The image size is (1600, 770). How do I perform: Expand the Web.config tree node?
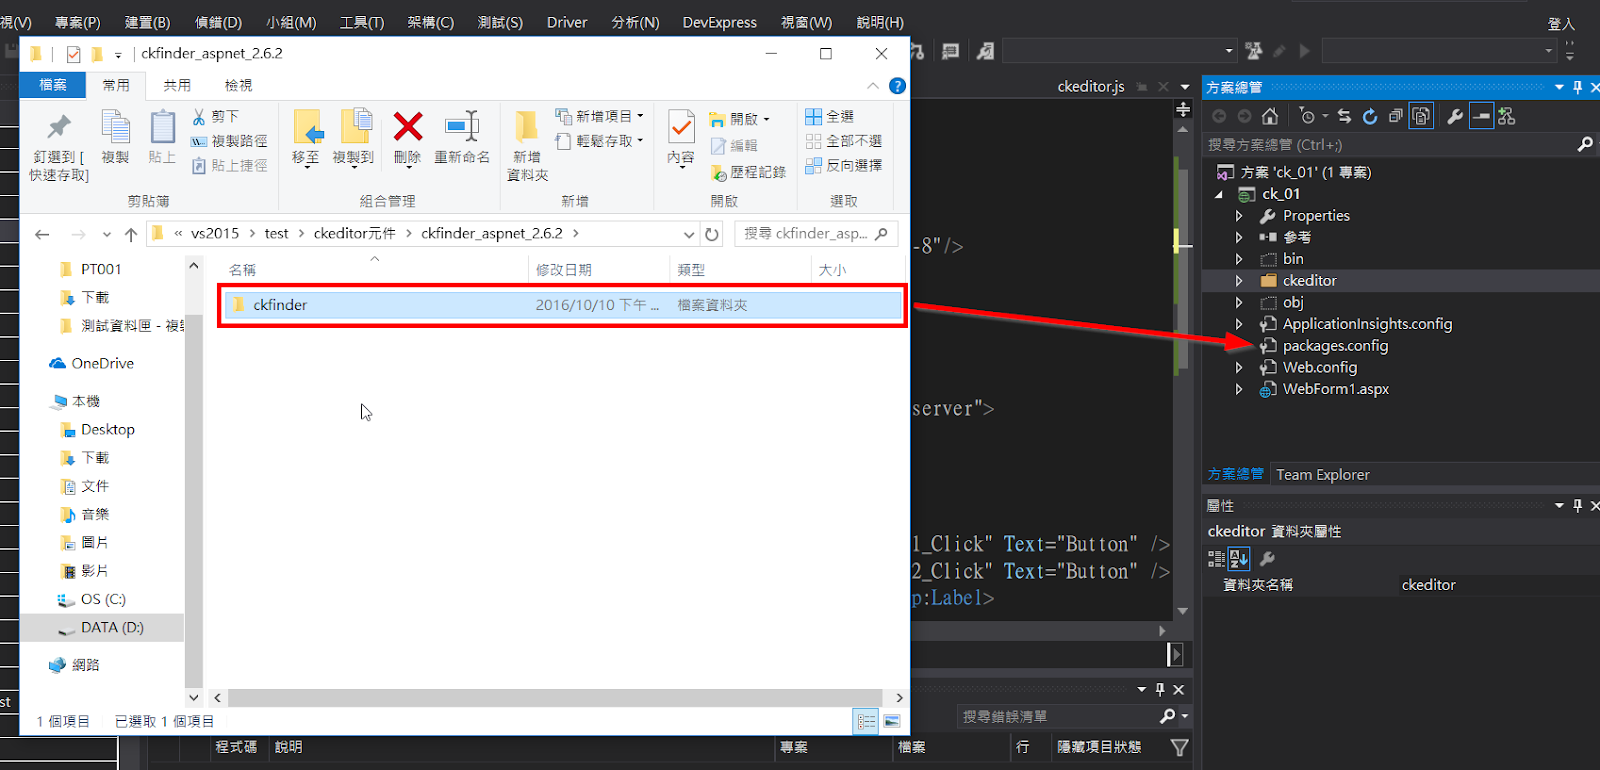tap(1239, 368)
